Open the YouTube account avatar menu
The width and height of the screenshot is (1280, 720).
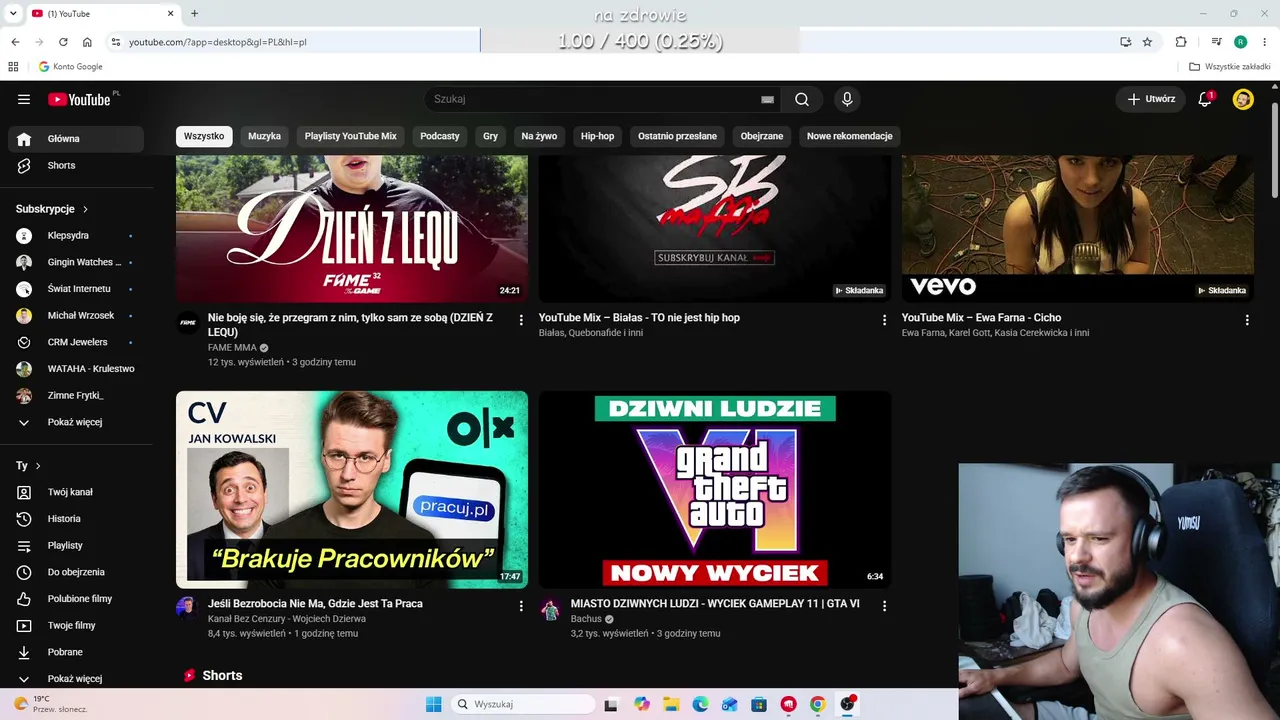(x=1243, y=99)
